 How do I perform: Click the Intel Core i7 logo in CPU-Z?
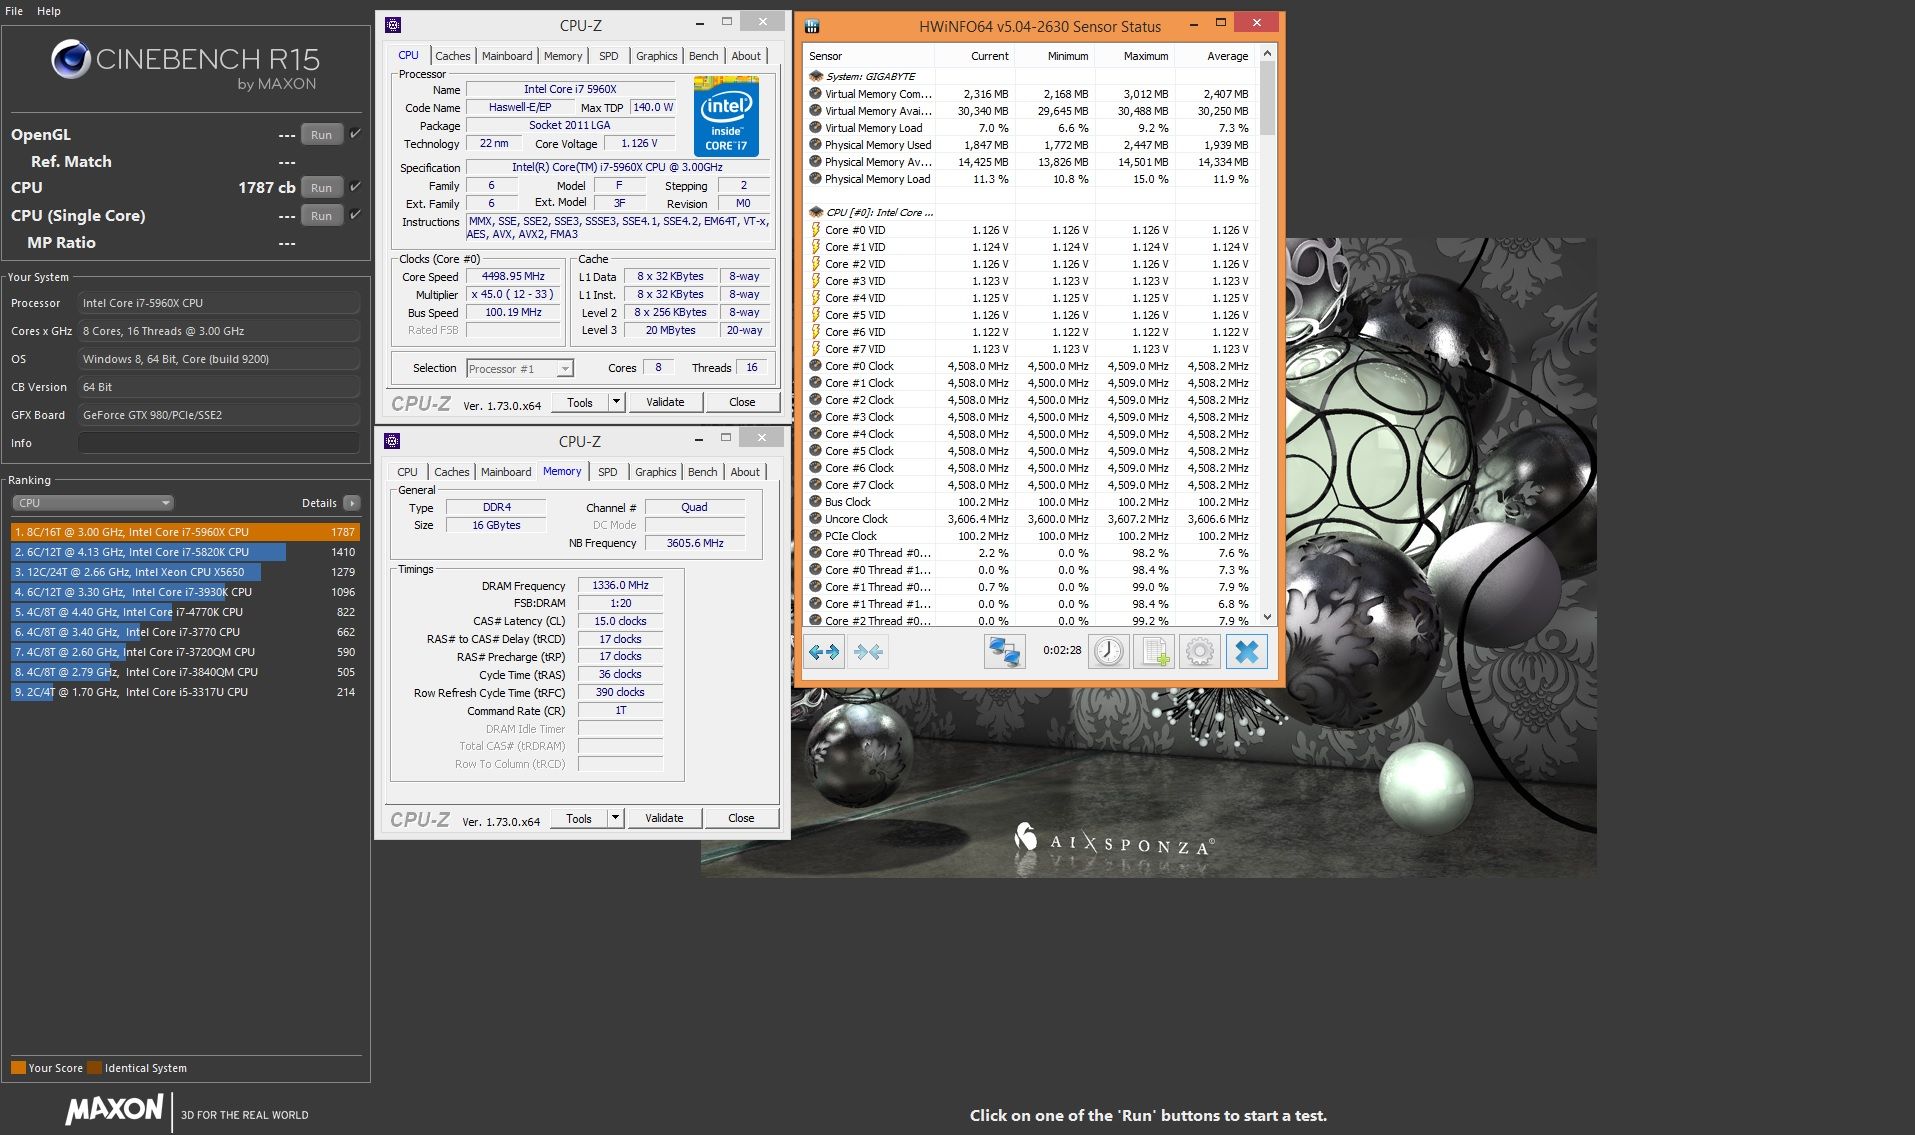[x=726, y=116]
